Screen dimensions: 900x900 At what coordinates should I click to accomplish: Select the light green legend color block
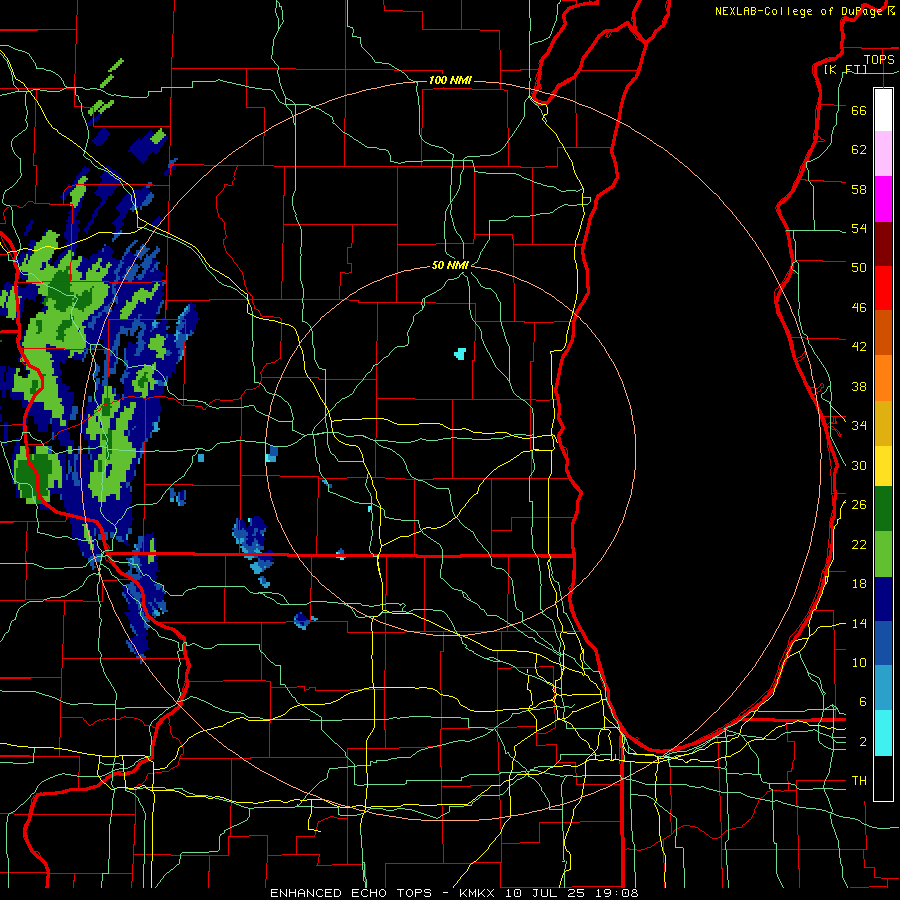[x=883, y=554]
